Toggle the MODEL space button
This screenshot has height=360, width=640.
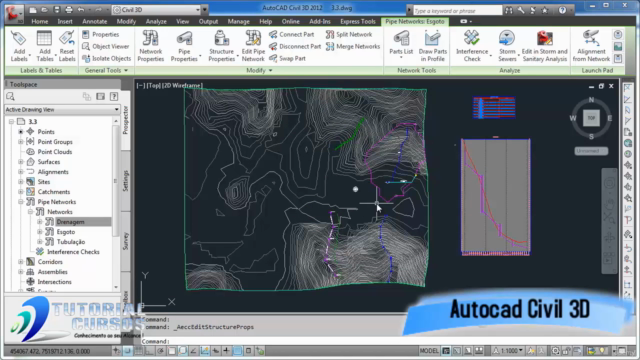pos(429,351)
